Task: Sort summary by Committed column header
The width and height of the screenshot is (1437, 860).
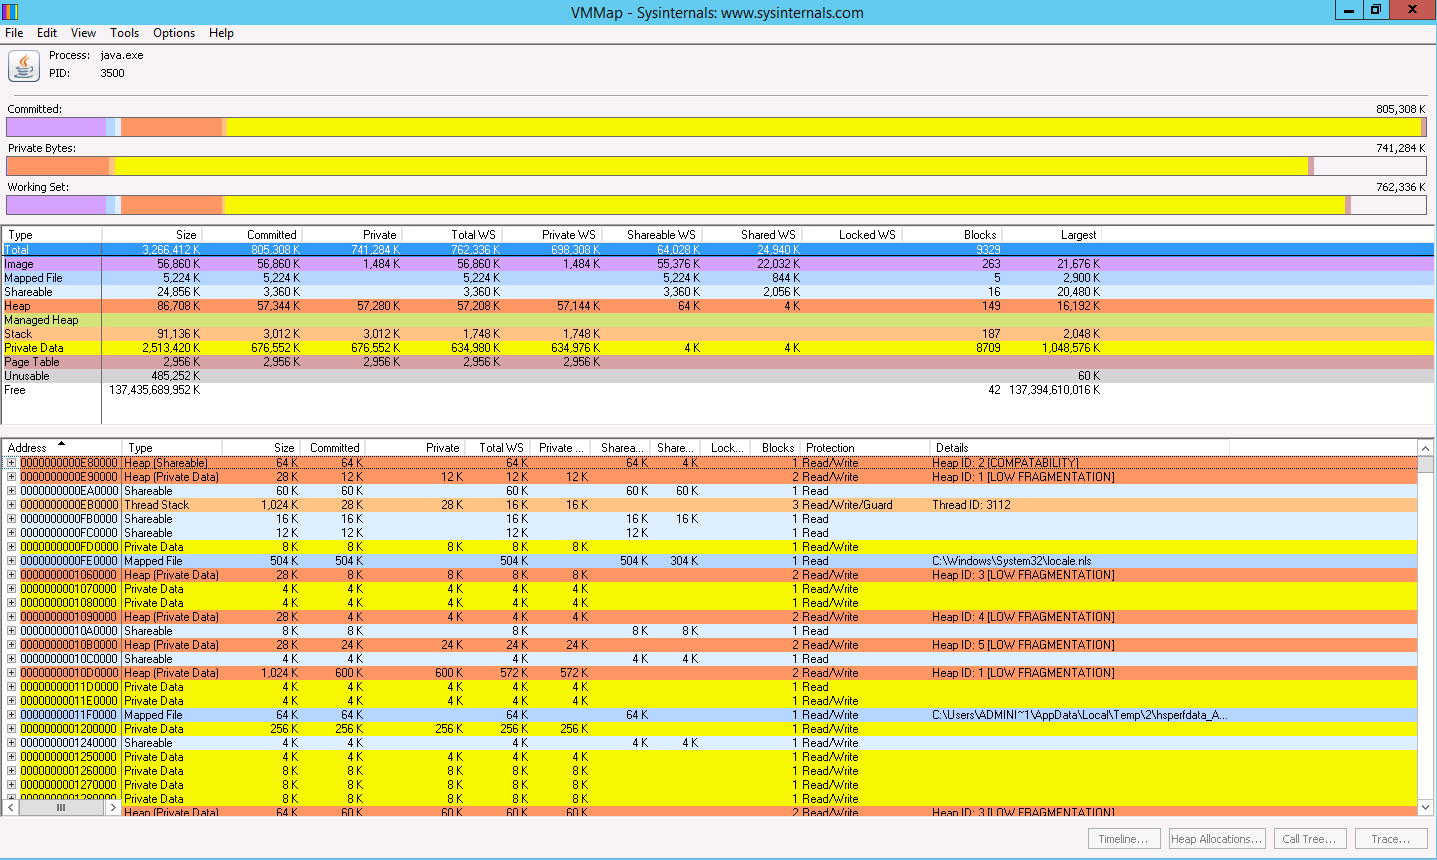Action: (x=252, y=235)
